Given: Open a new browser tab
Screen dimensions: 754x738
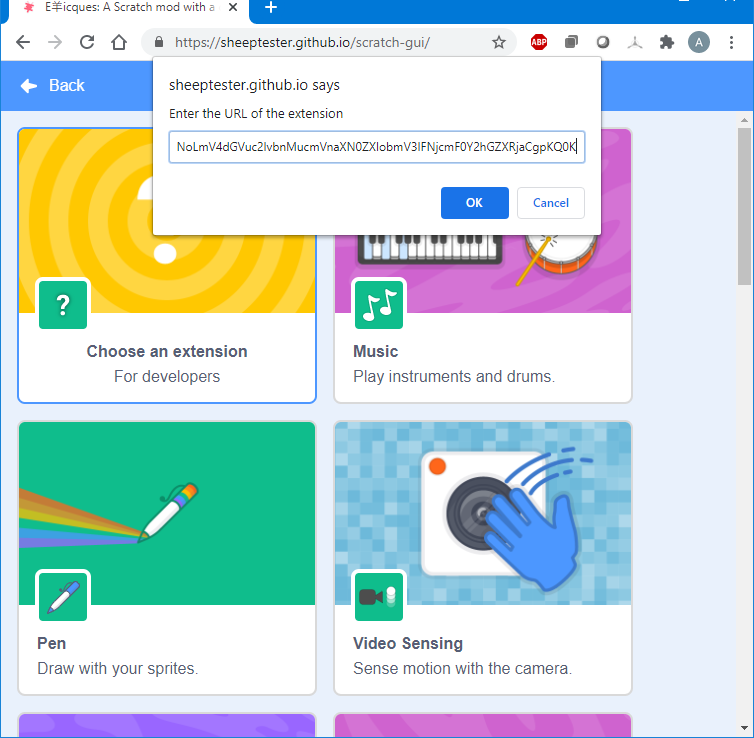Looking at the screenshot, I should (271, 7).
